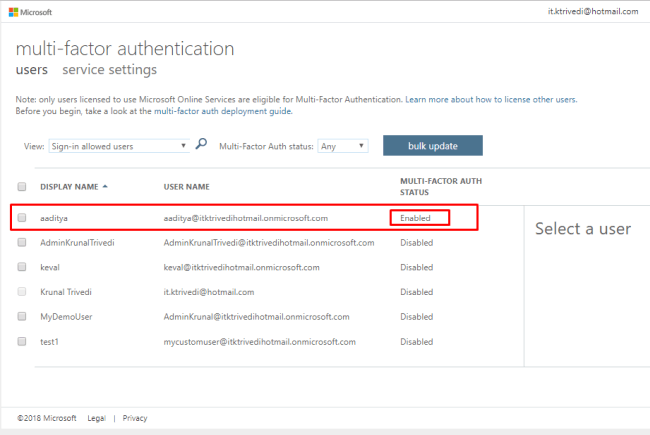
Task: Click the Legal footer link
Action: coord(96,418)
